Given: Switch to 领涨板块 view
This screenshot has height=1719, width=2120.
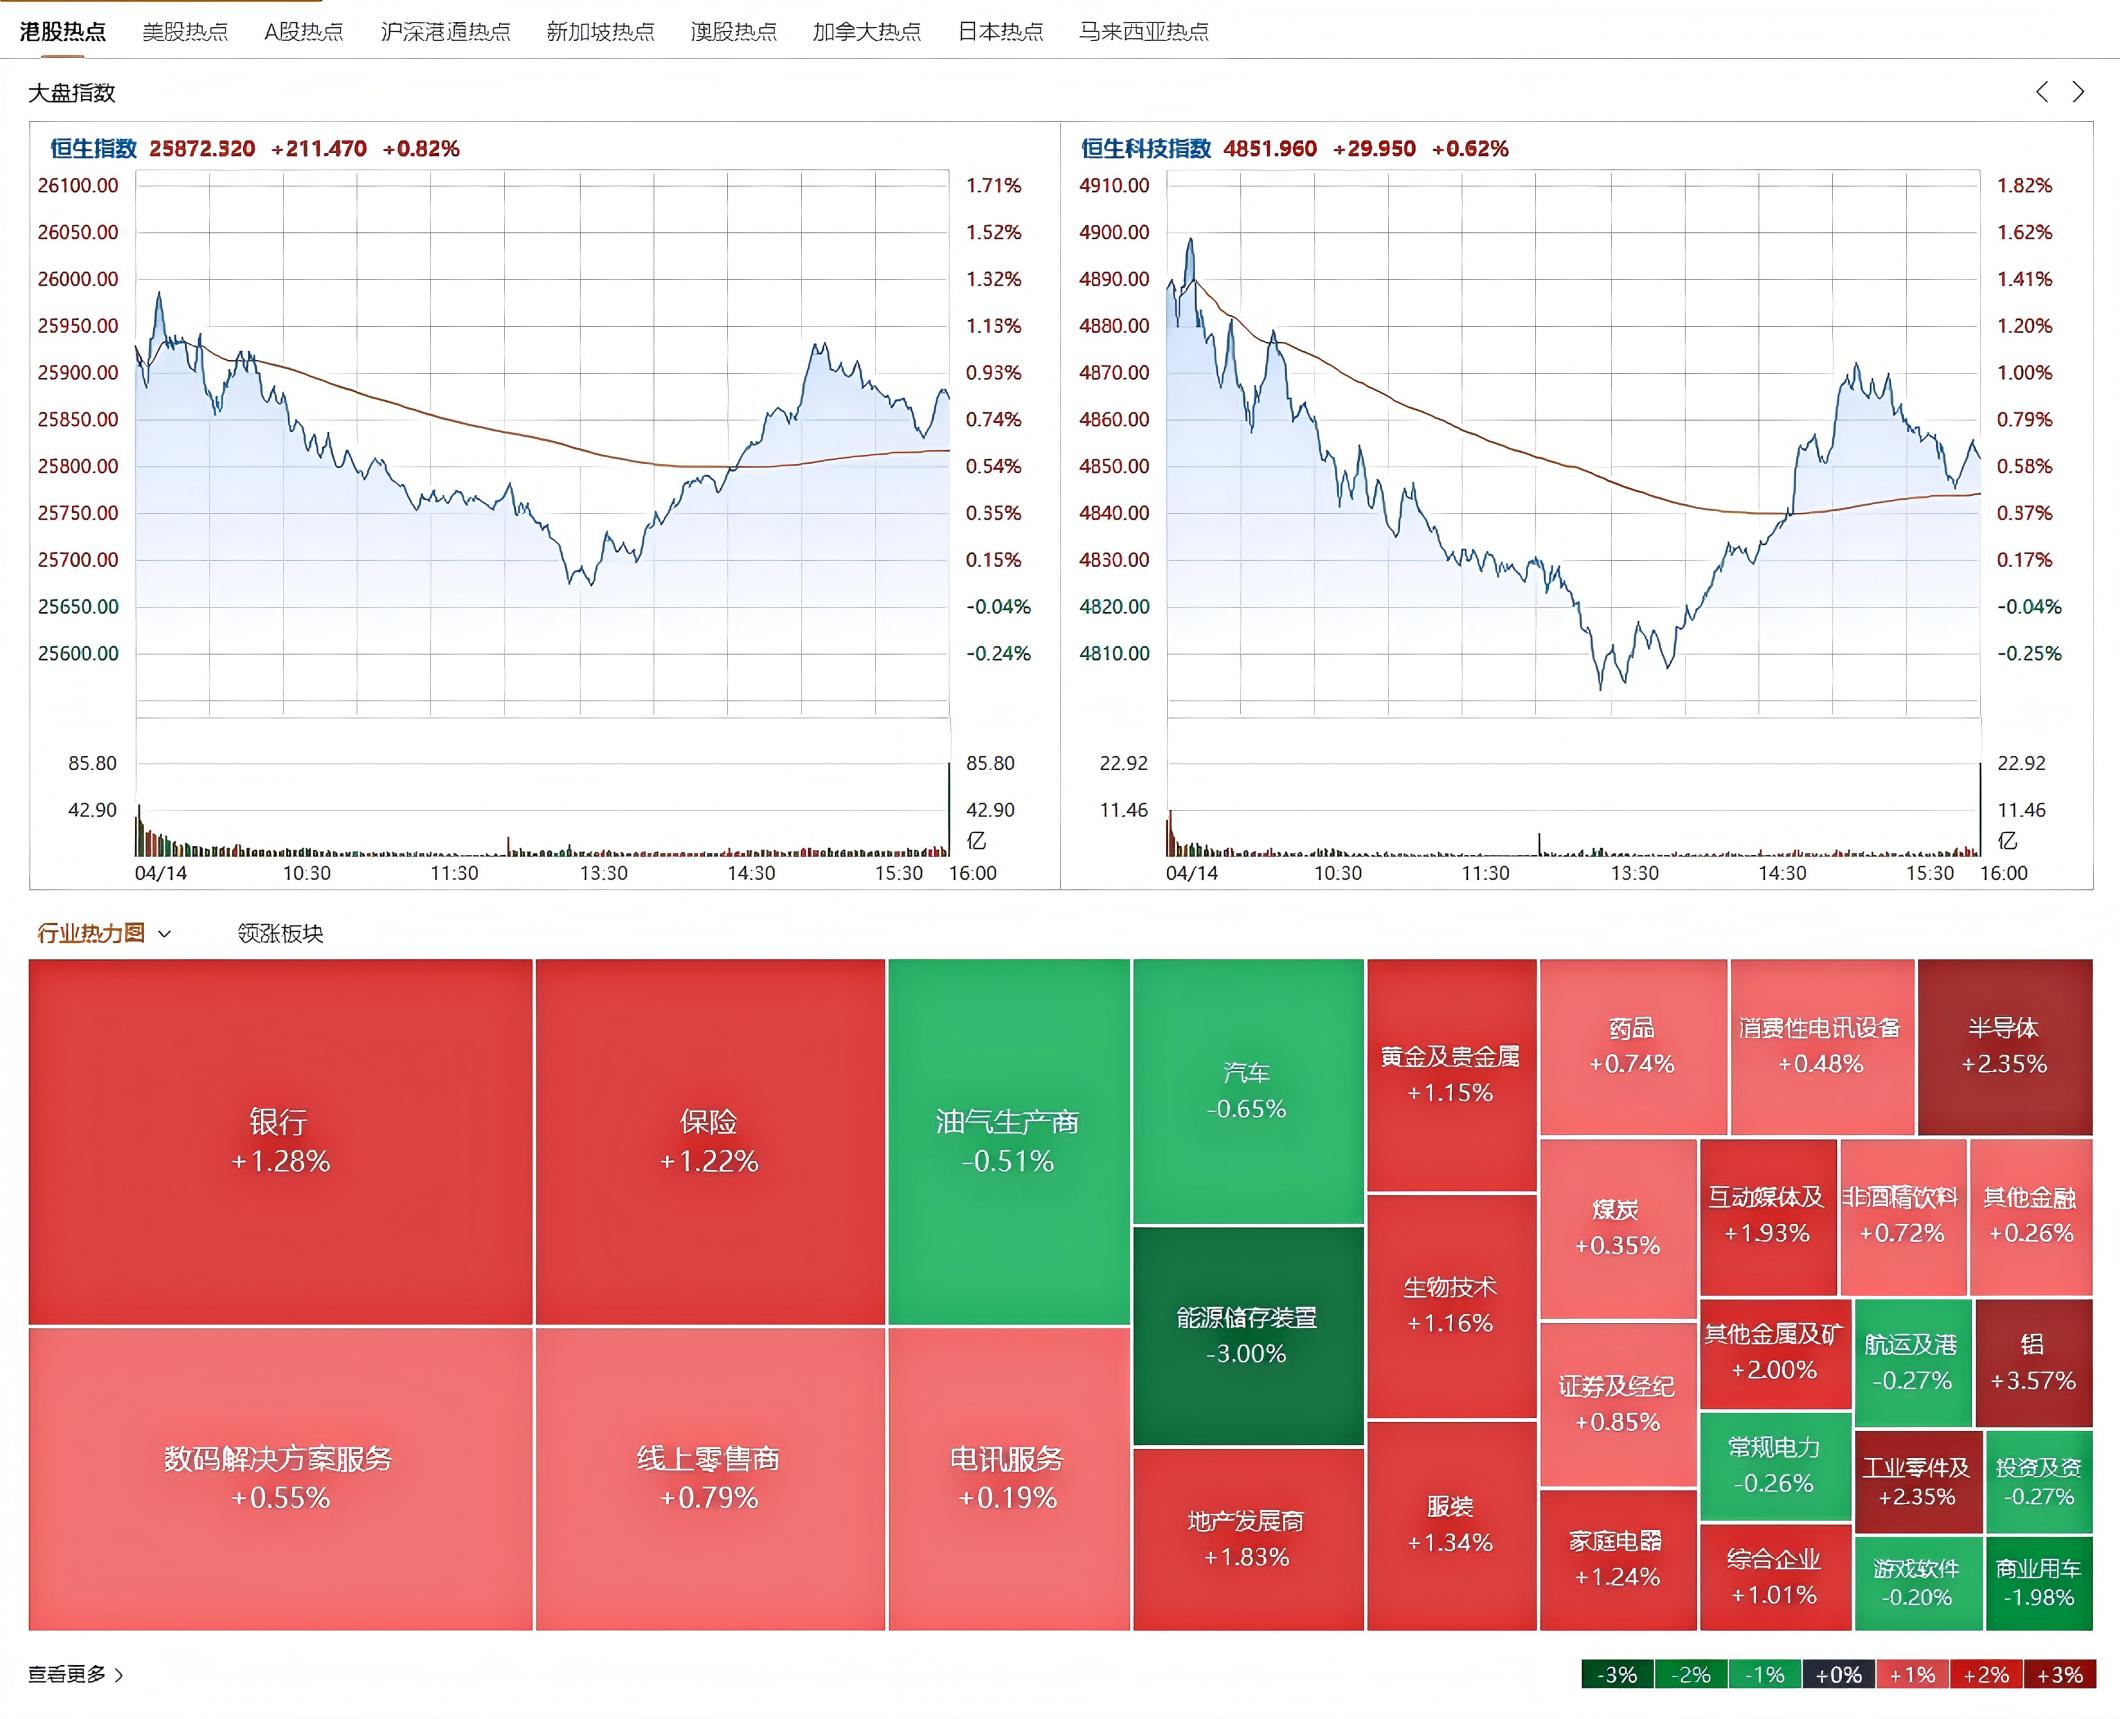Looking at the screenshot, I should [280, 934].
